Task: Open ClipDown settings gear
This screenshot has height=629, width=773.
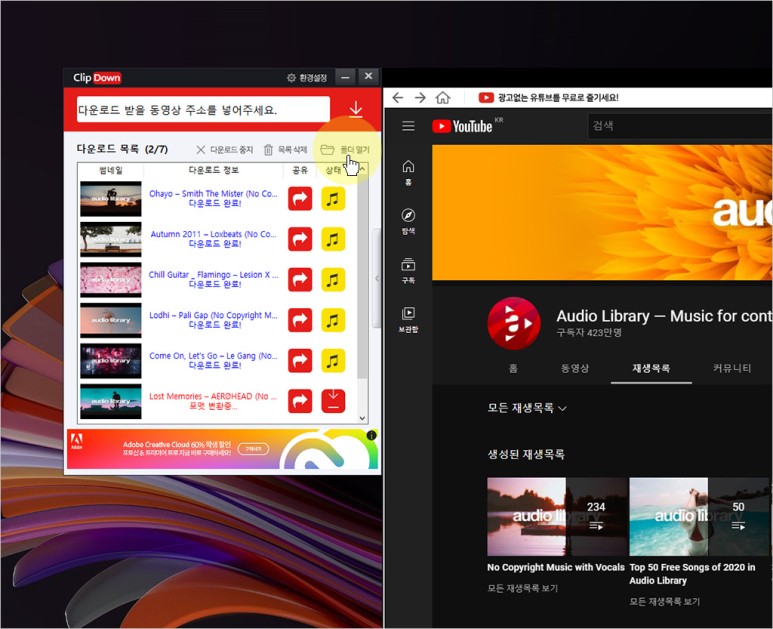Action: (x=307, y=78)
